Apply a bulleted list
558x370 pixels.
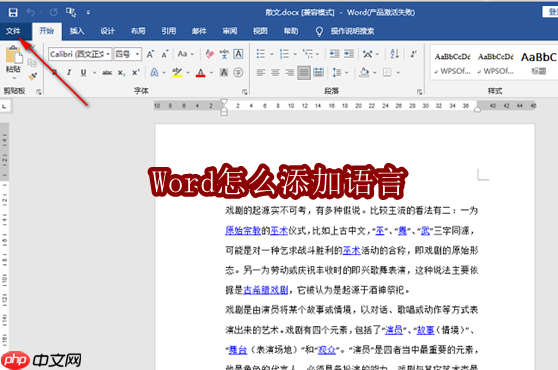[x=261, y=54]
